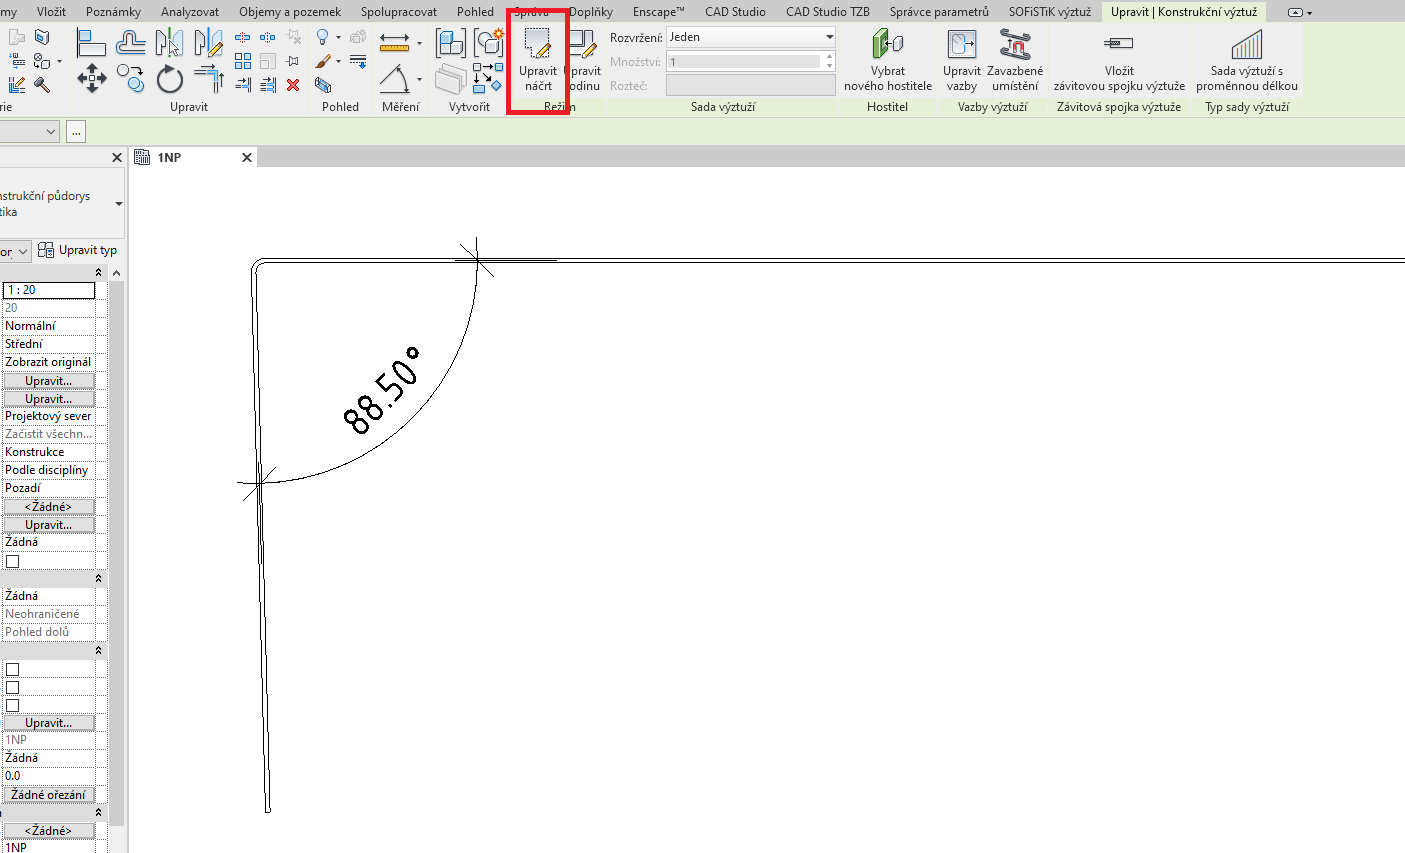The width and height of the screenshot is (1405, 853).
Task: Enable the checkbox directly above lower Upravit button
Action: (13, 706)
